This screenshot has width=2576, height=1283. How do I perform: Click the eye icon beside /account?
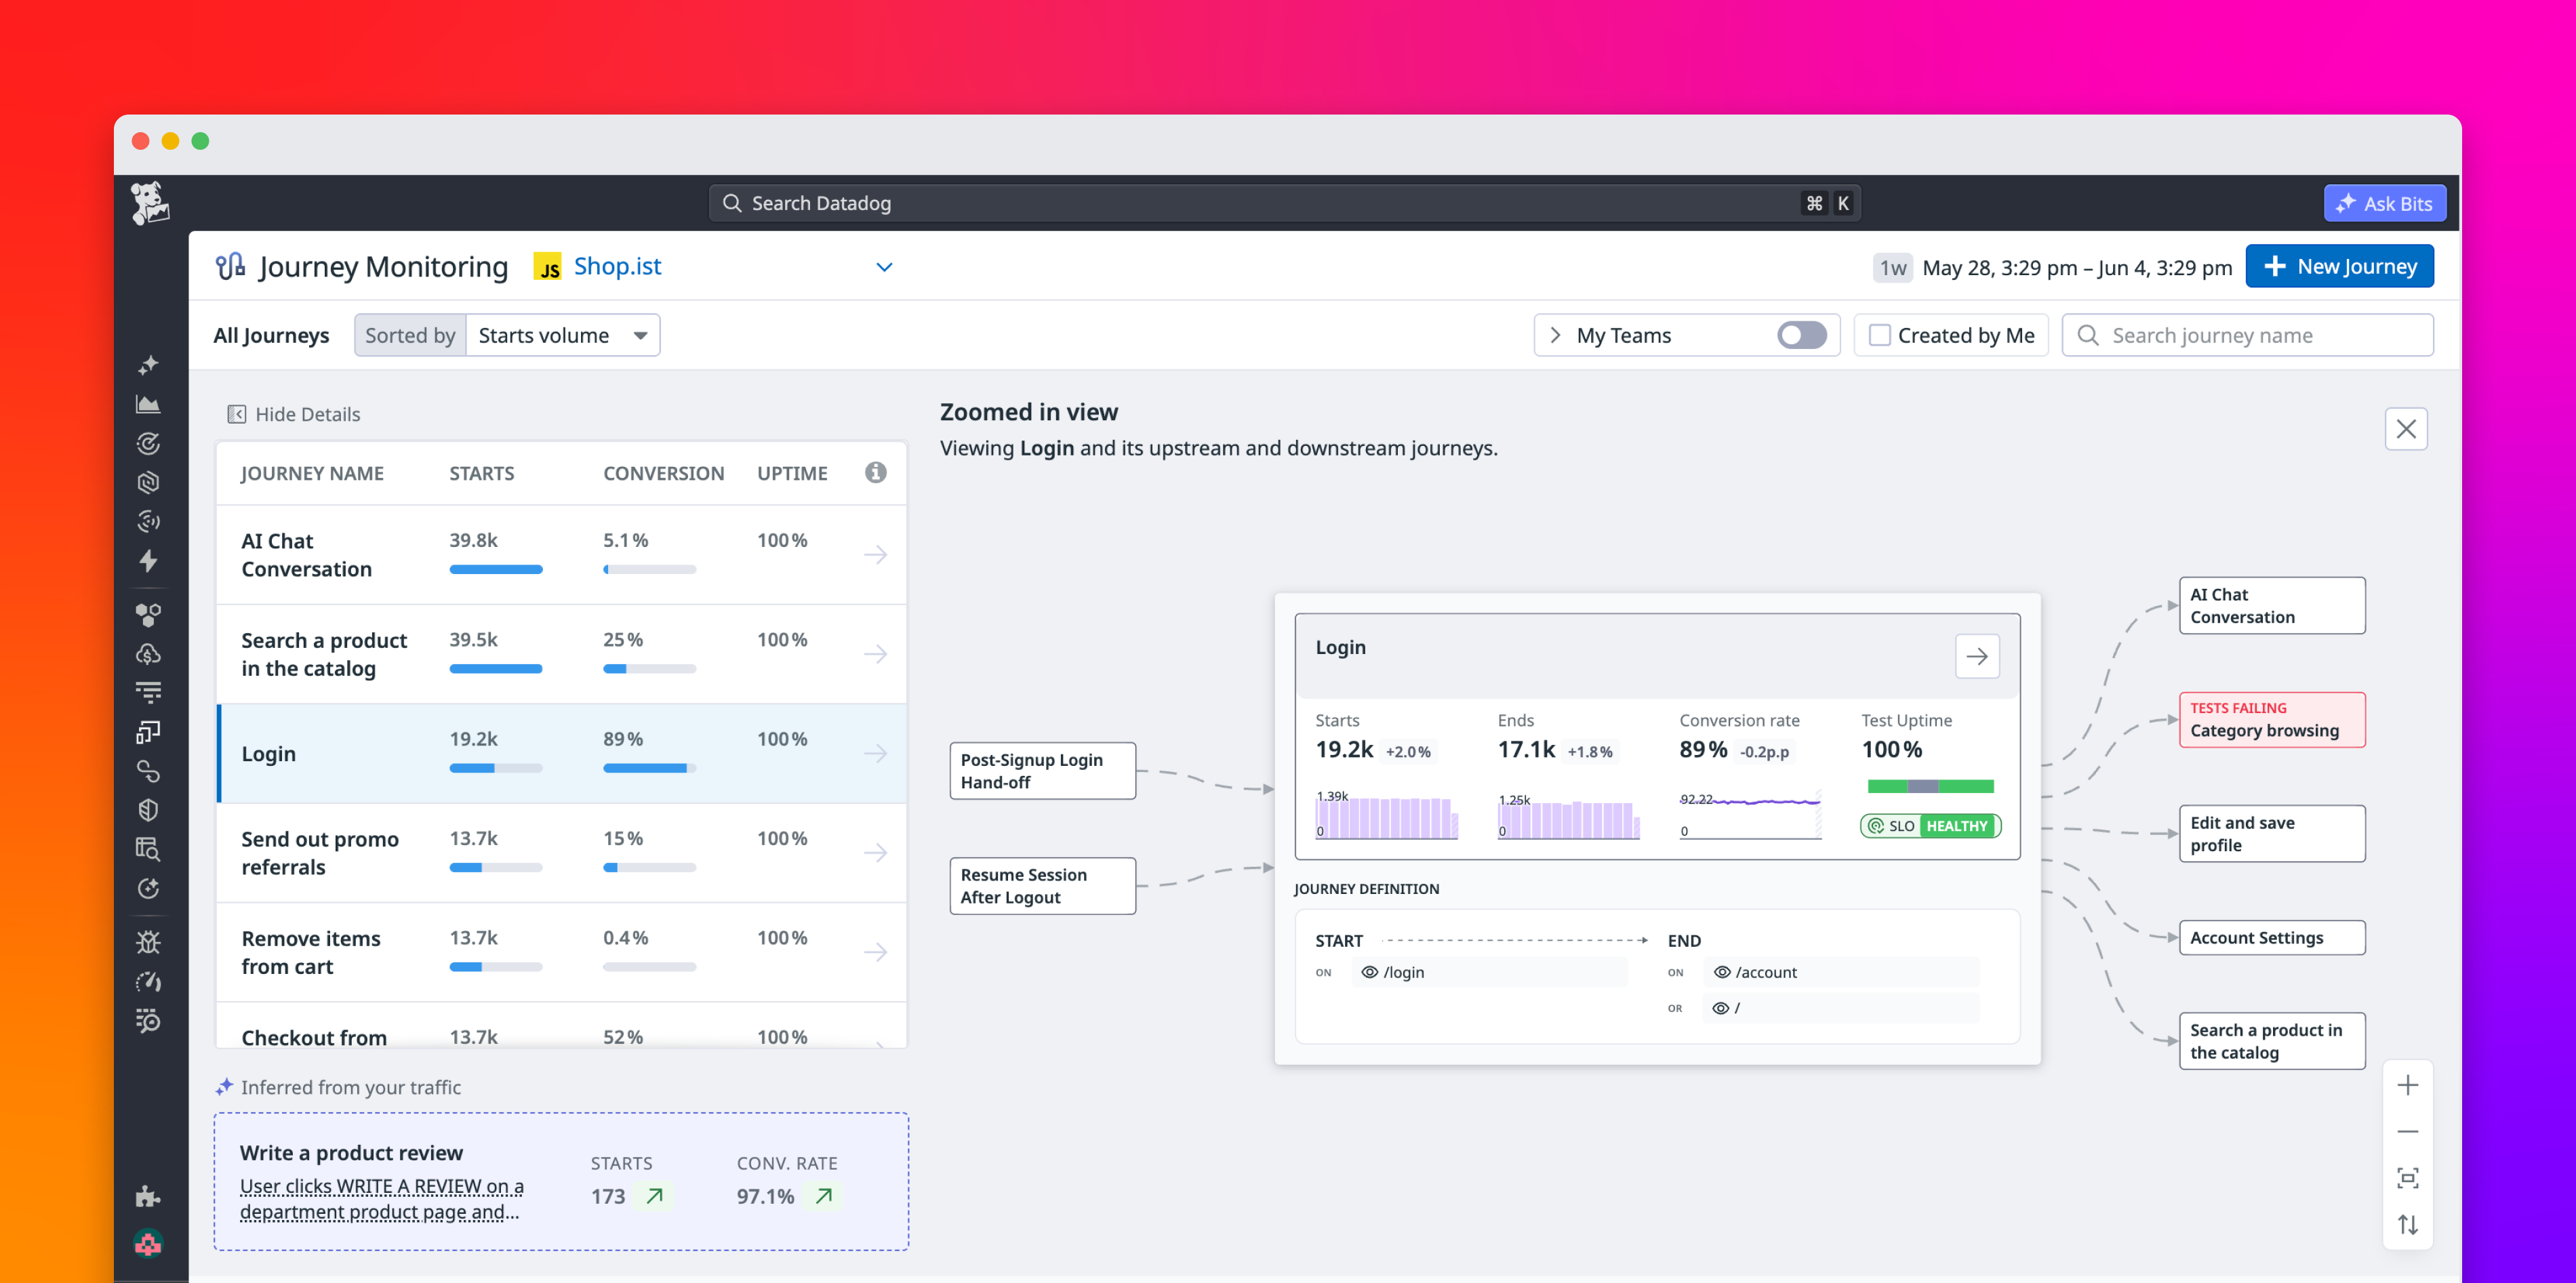point(1721,973)
